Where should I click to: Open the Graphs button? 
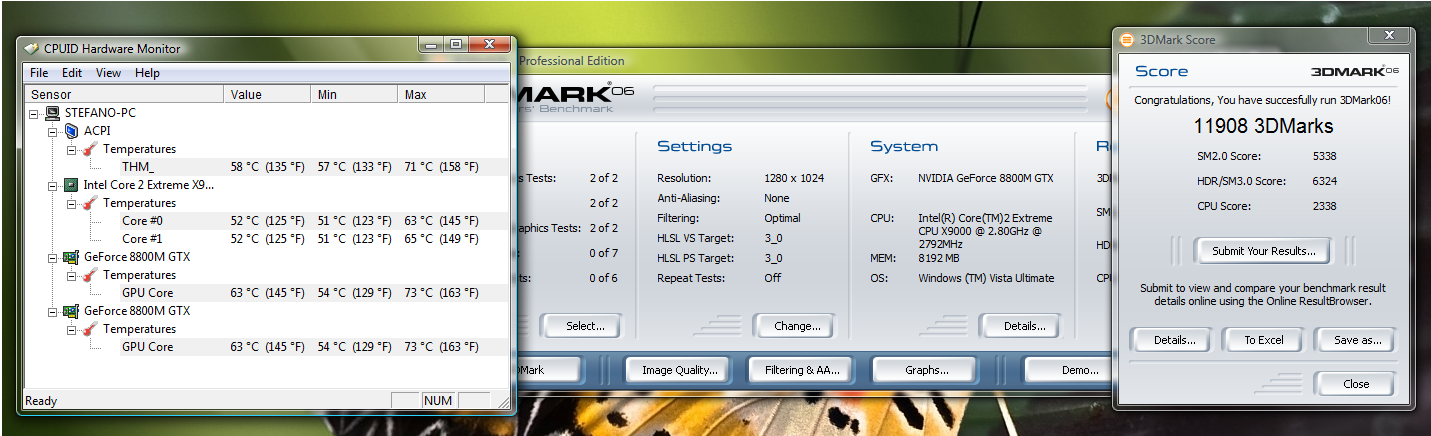coord(927,370)
